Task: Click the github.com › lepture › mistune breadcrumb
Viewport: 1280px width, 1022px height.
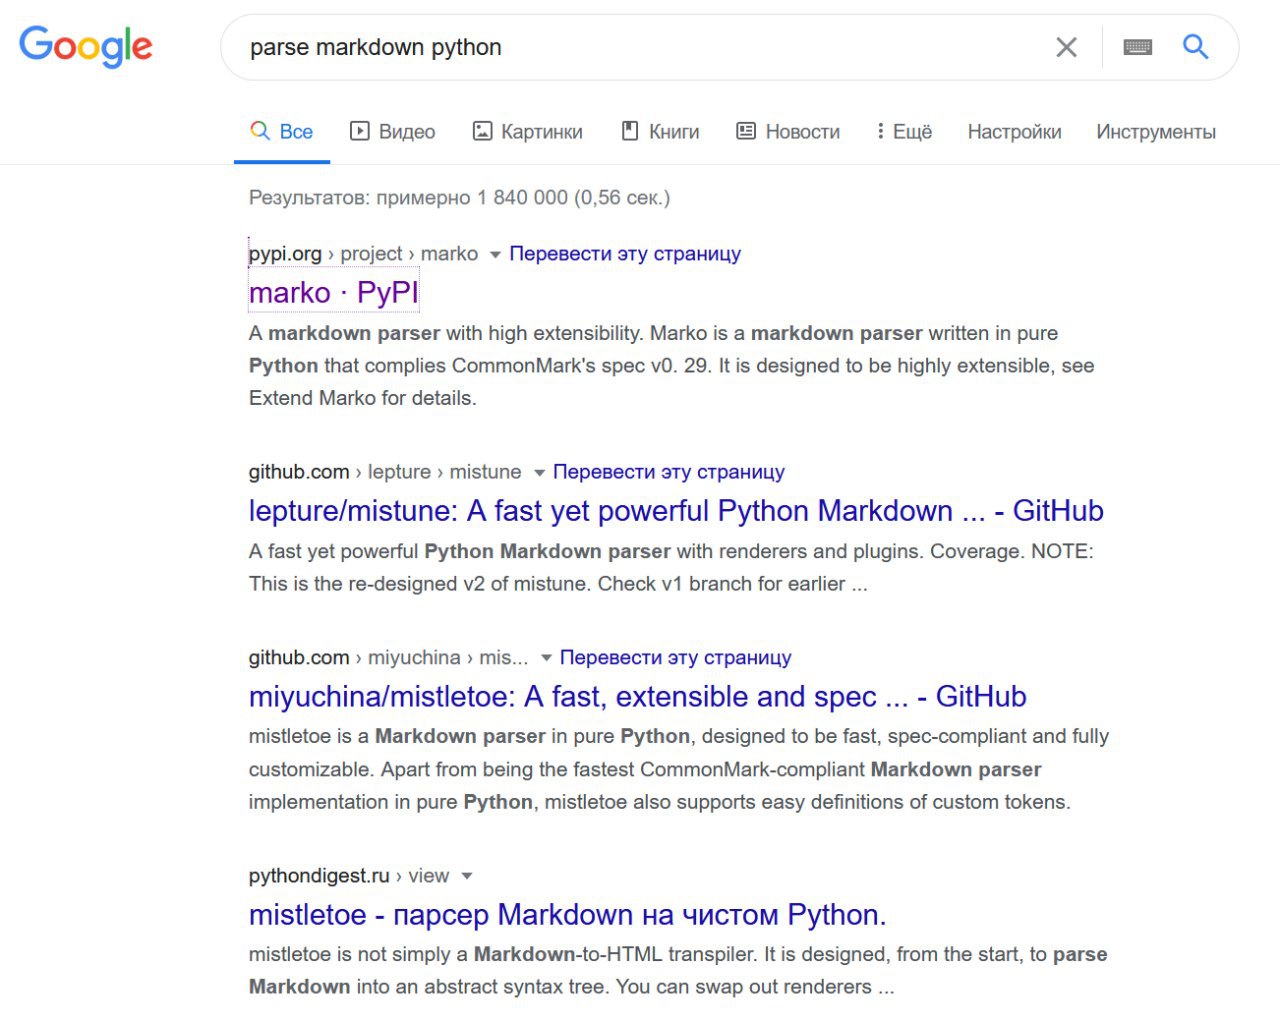Action: tap(385, 471)
